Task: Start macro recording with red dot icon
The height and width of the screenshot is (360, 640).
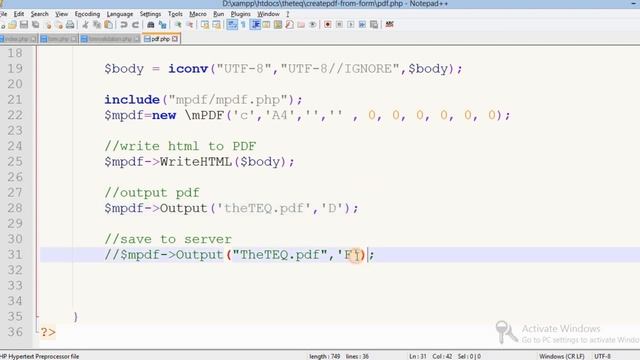Action: pos(327,25)
